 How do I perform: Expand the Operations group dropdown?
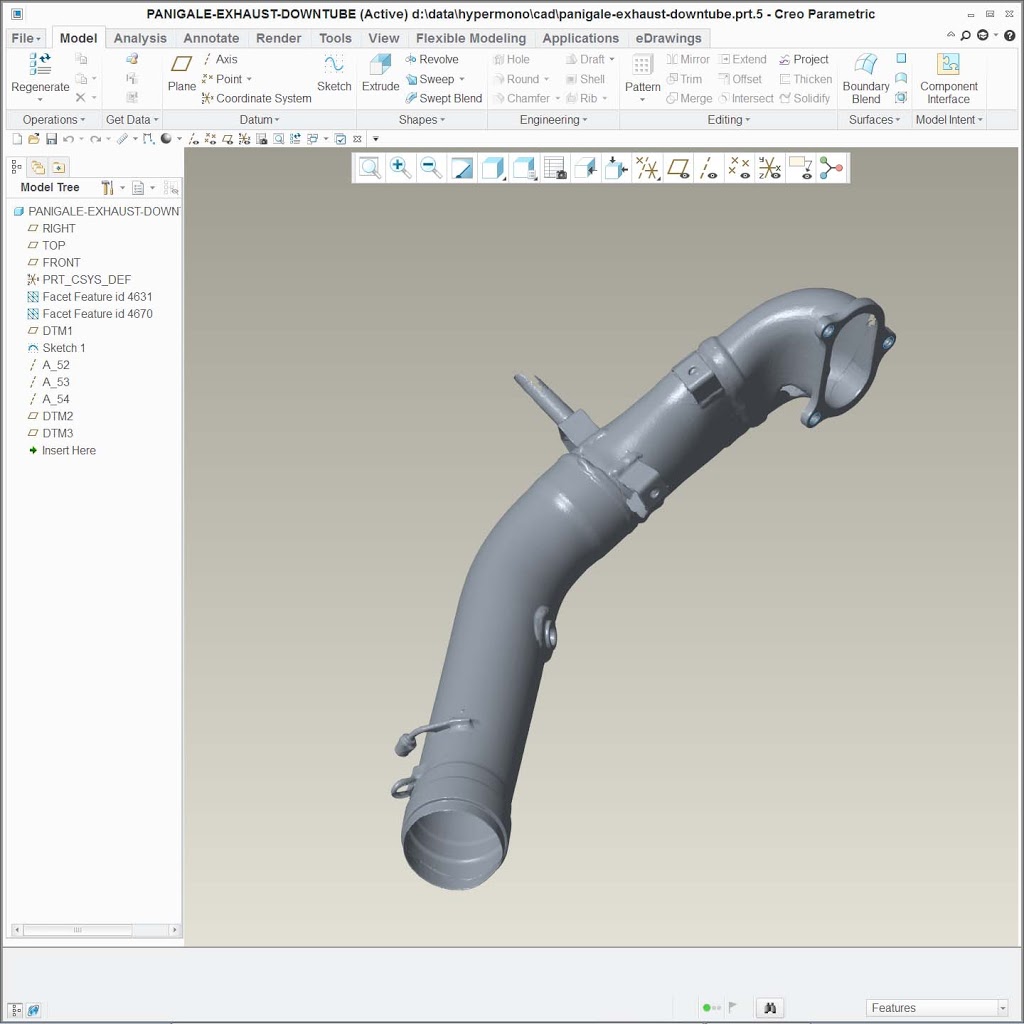[55, 120]
